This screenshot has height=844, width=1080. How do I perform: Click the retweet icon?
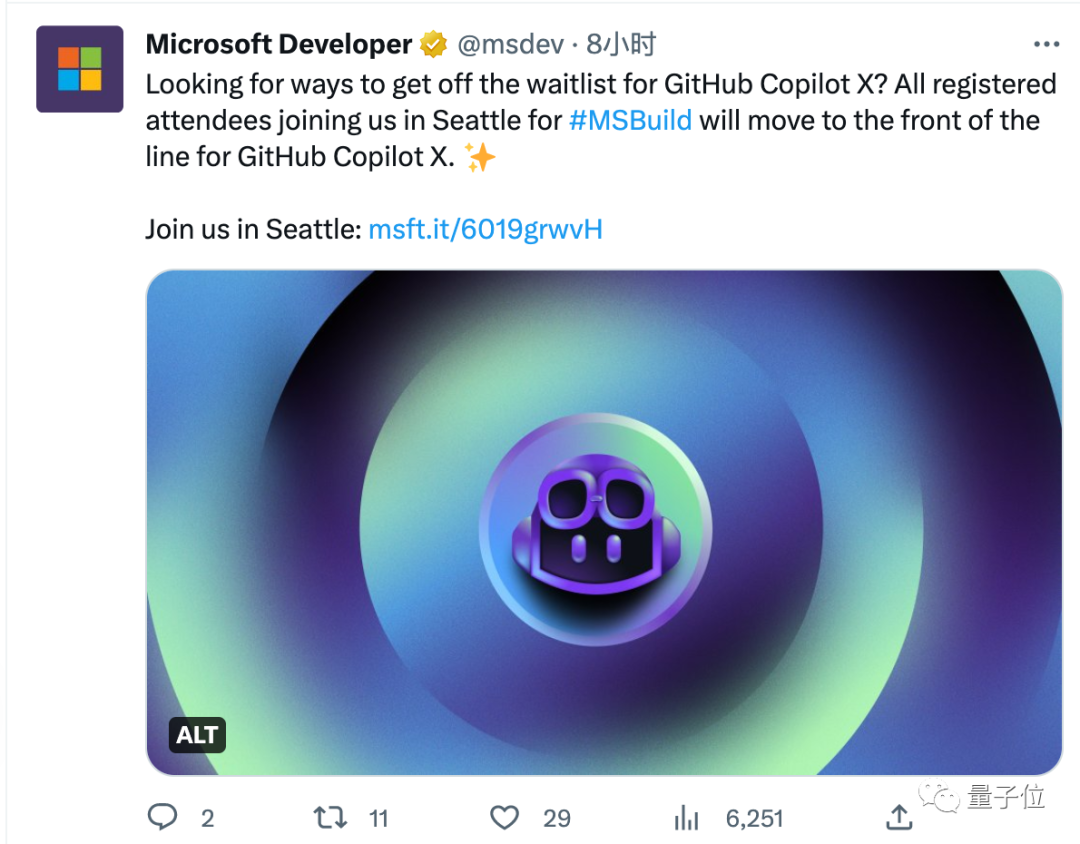pyautogui.click(x=329, y=818)
